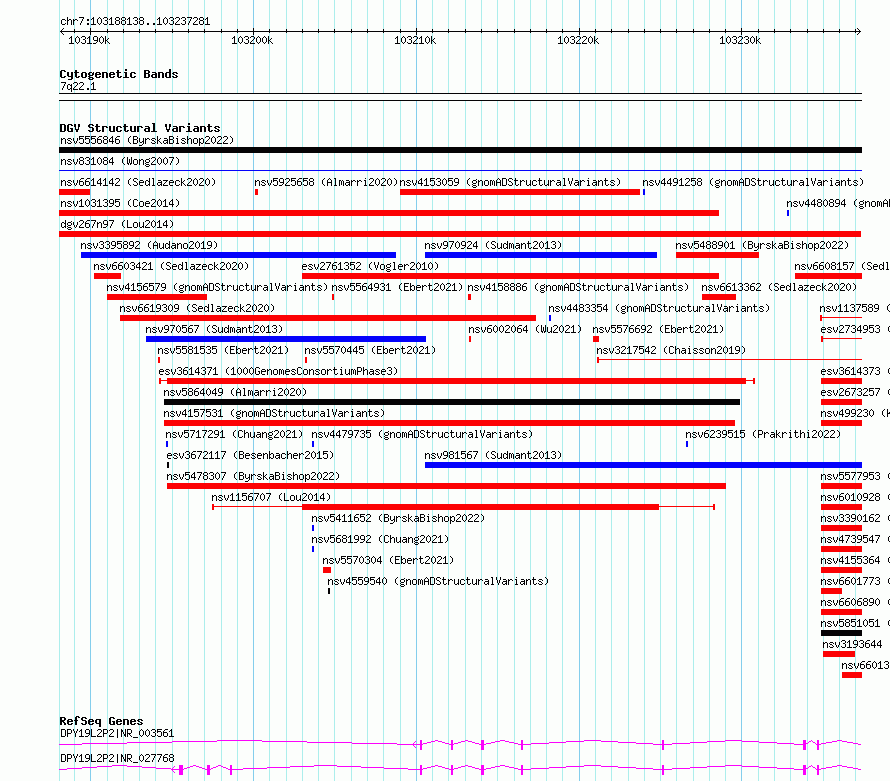Select esv3614371 (1000GenomesConsortiumPhase3) label
This screenshot has height=781, width=890.
click(x=278, y=371)
